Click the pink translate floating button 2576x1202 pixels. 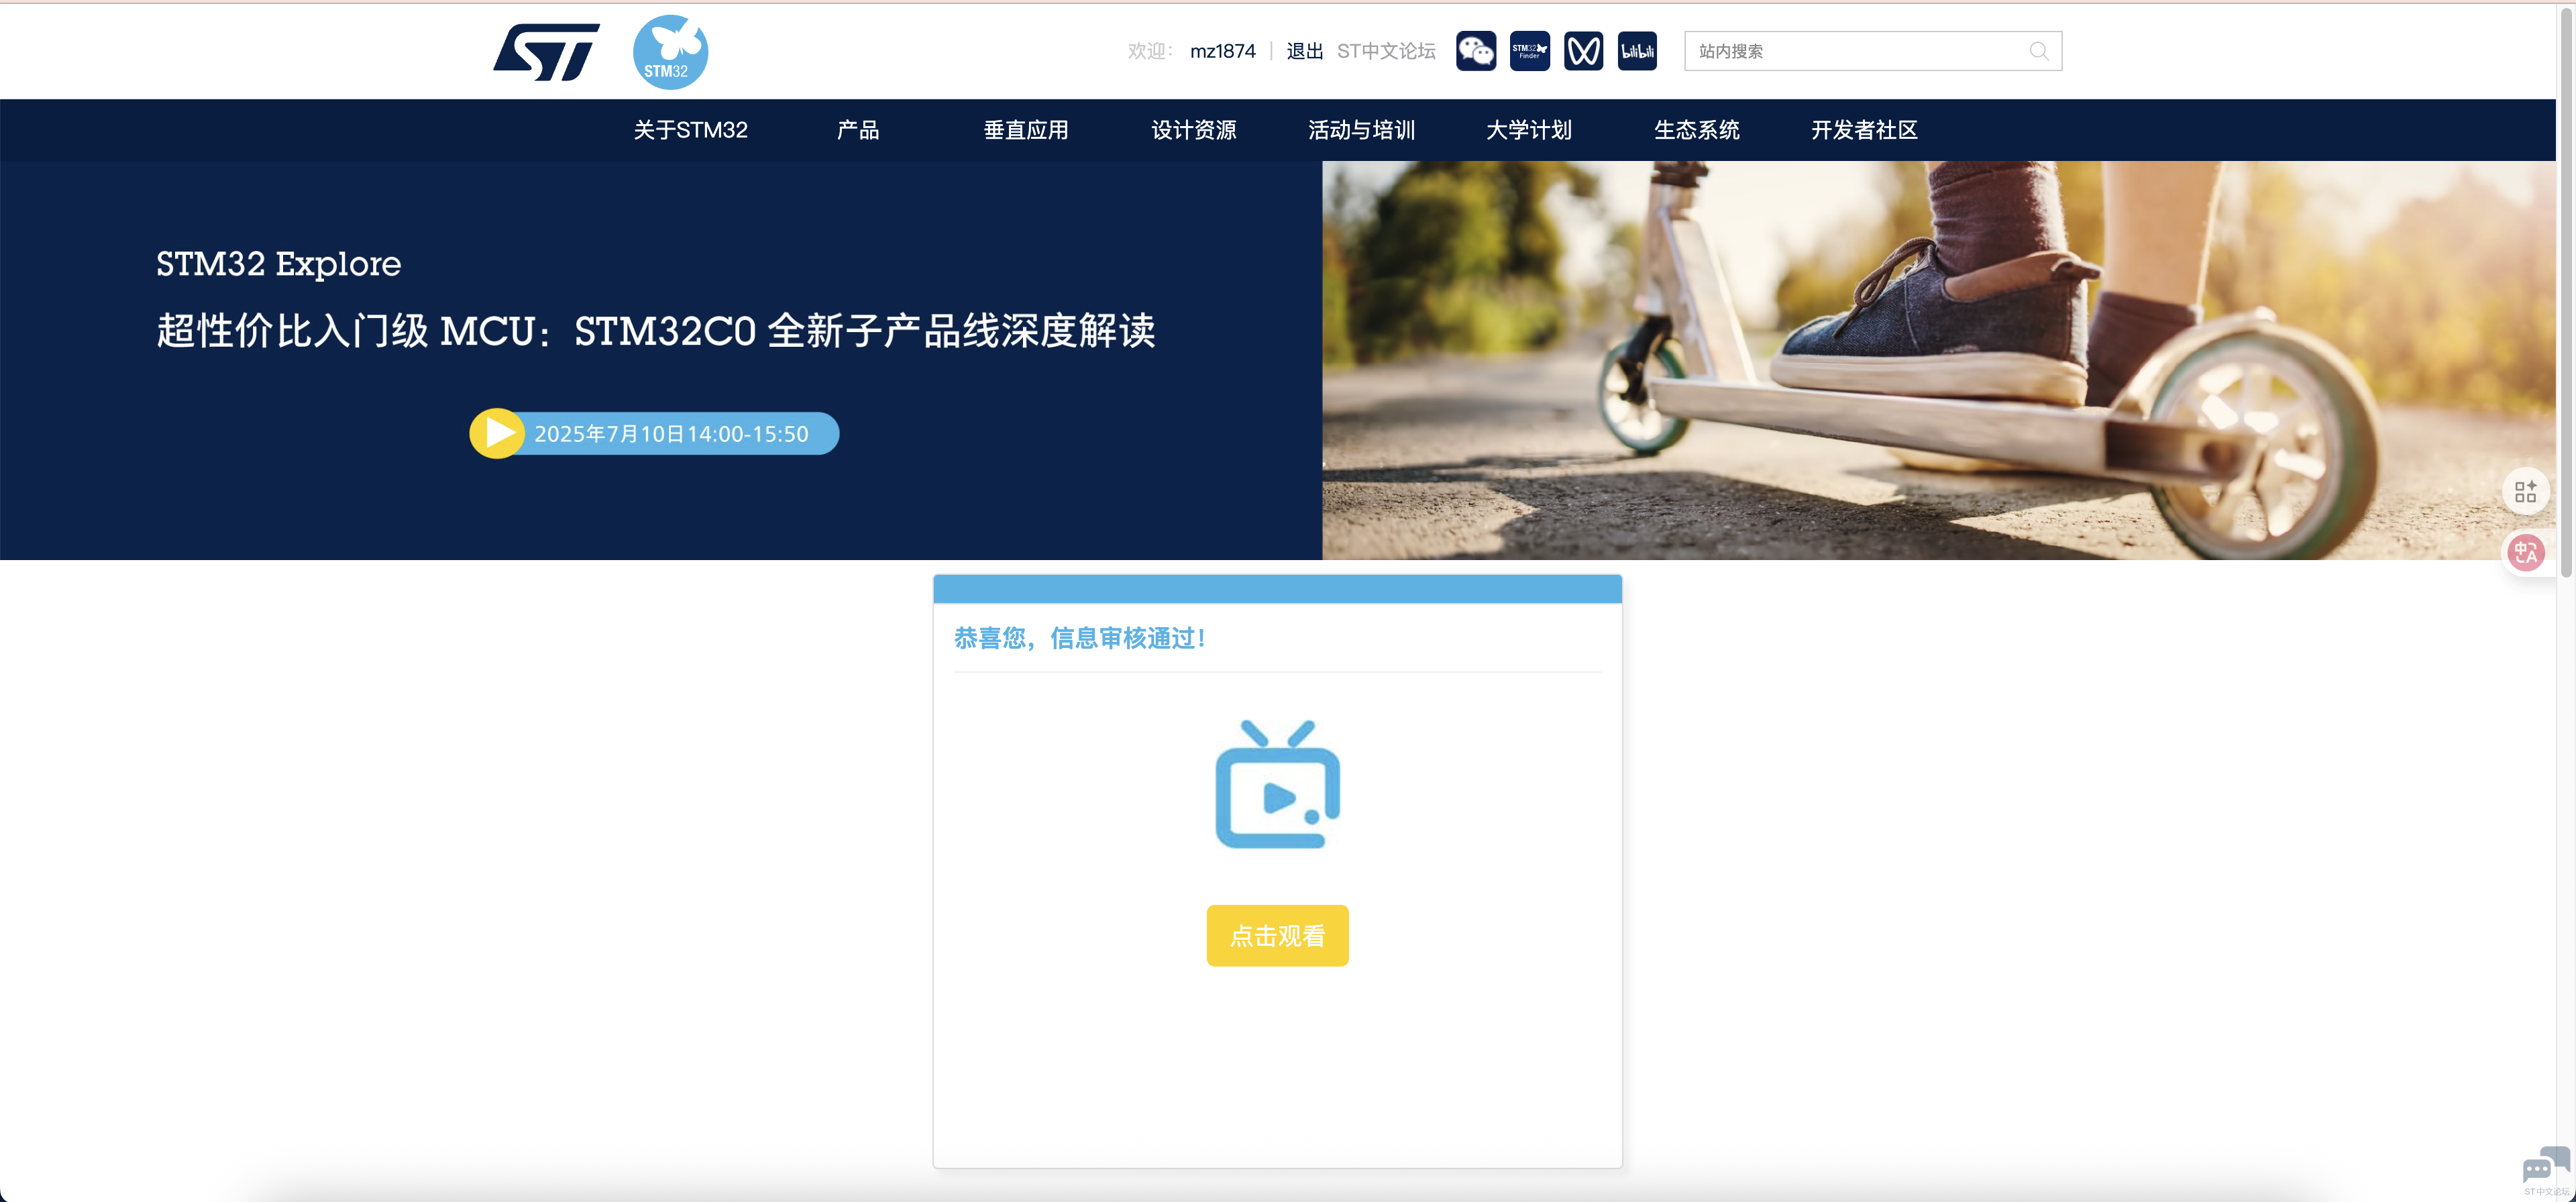click(2526, 552)
